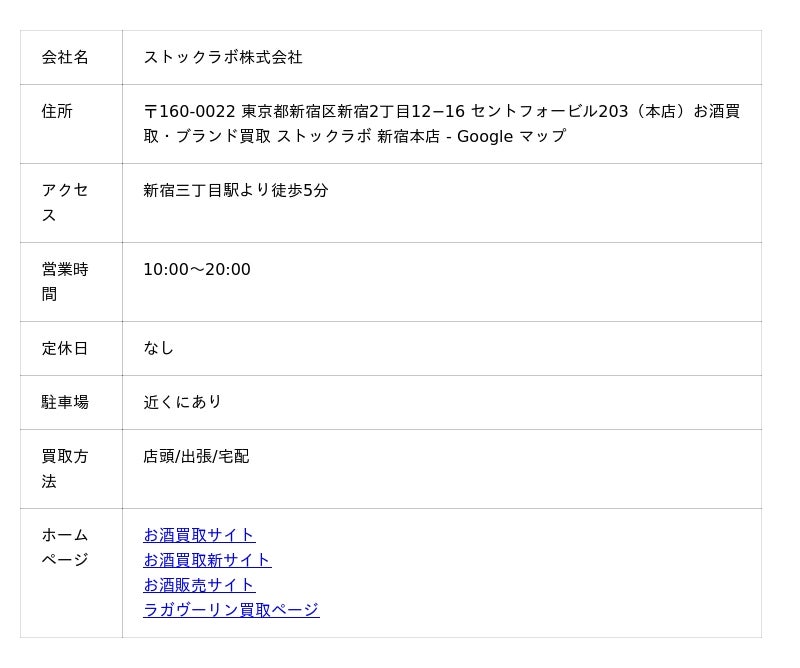Click the 店頭/出張/宅配 purchase method text
This screenshot has height=668, width=800.
tap(196, 456)
